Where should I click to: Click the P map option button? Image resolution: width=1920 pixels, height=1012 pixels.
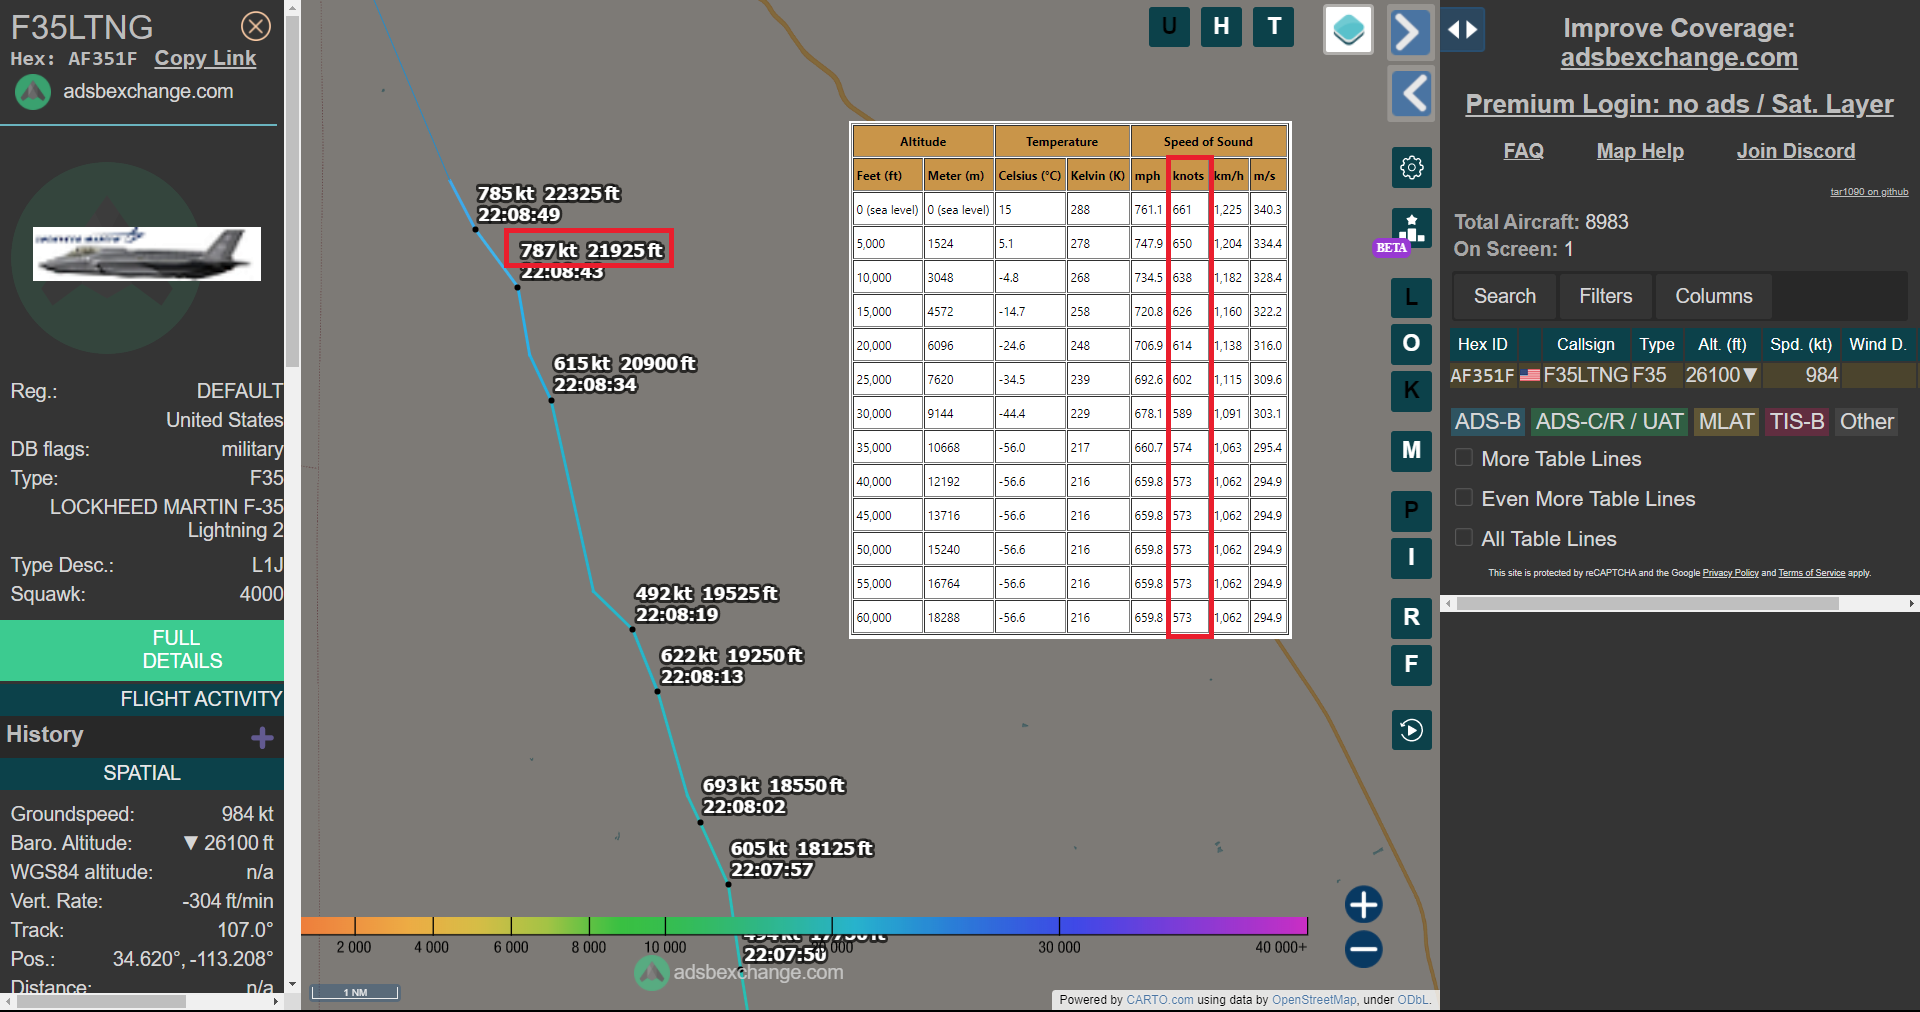1411,510
